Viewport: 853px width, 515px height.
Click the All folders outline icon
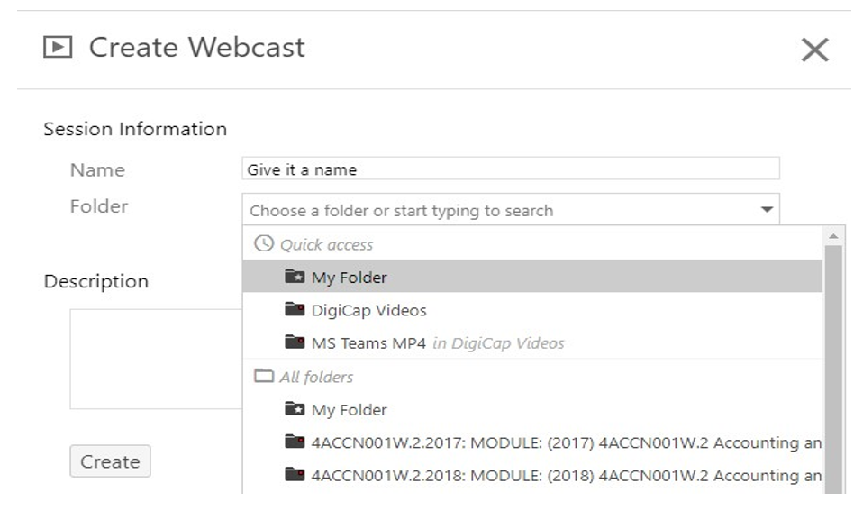tap(264, 376)
